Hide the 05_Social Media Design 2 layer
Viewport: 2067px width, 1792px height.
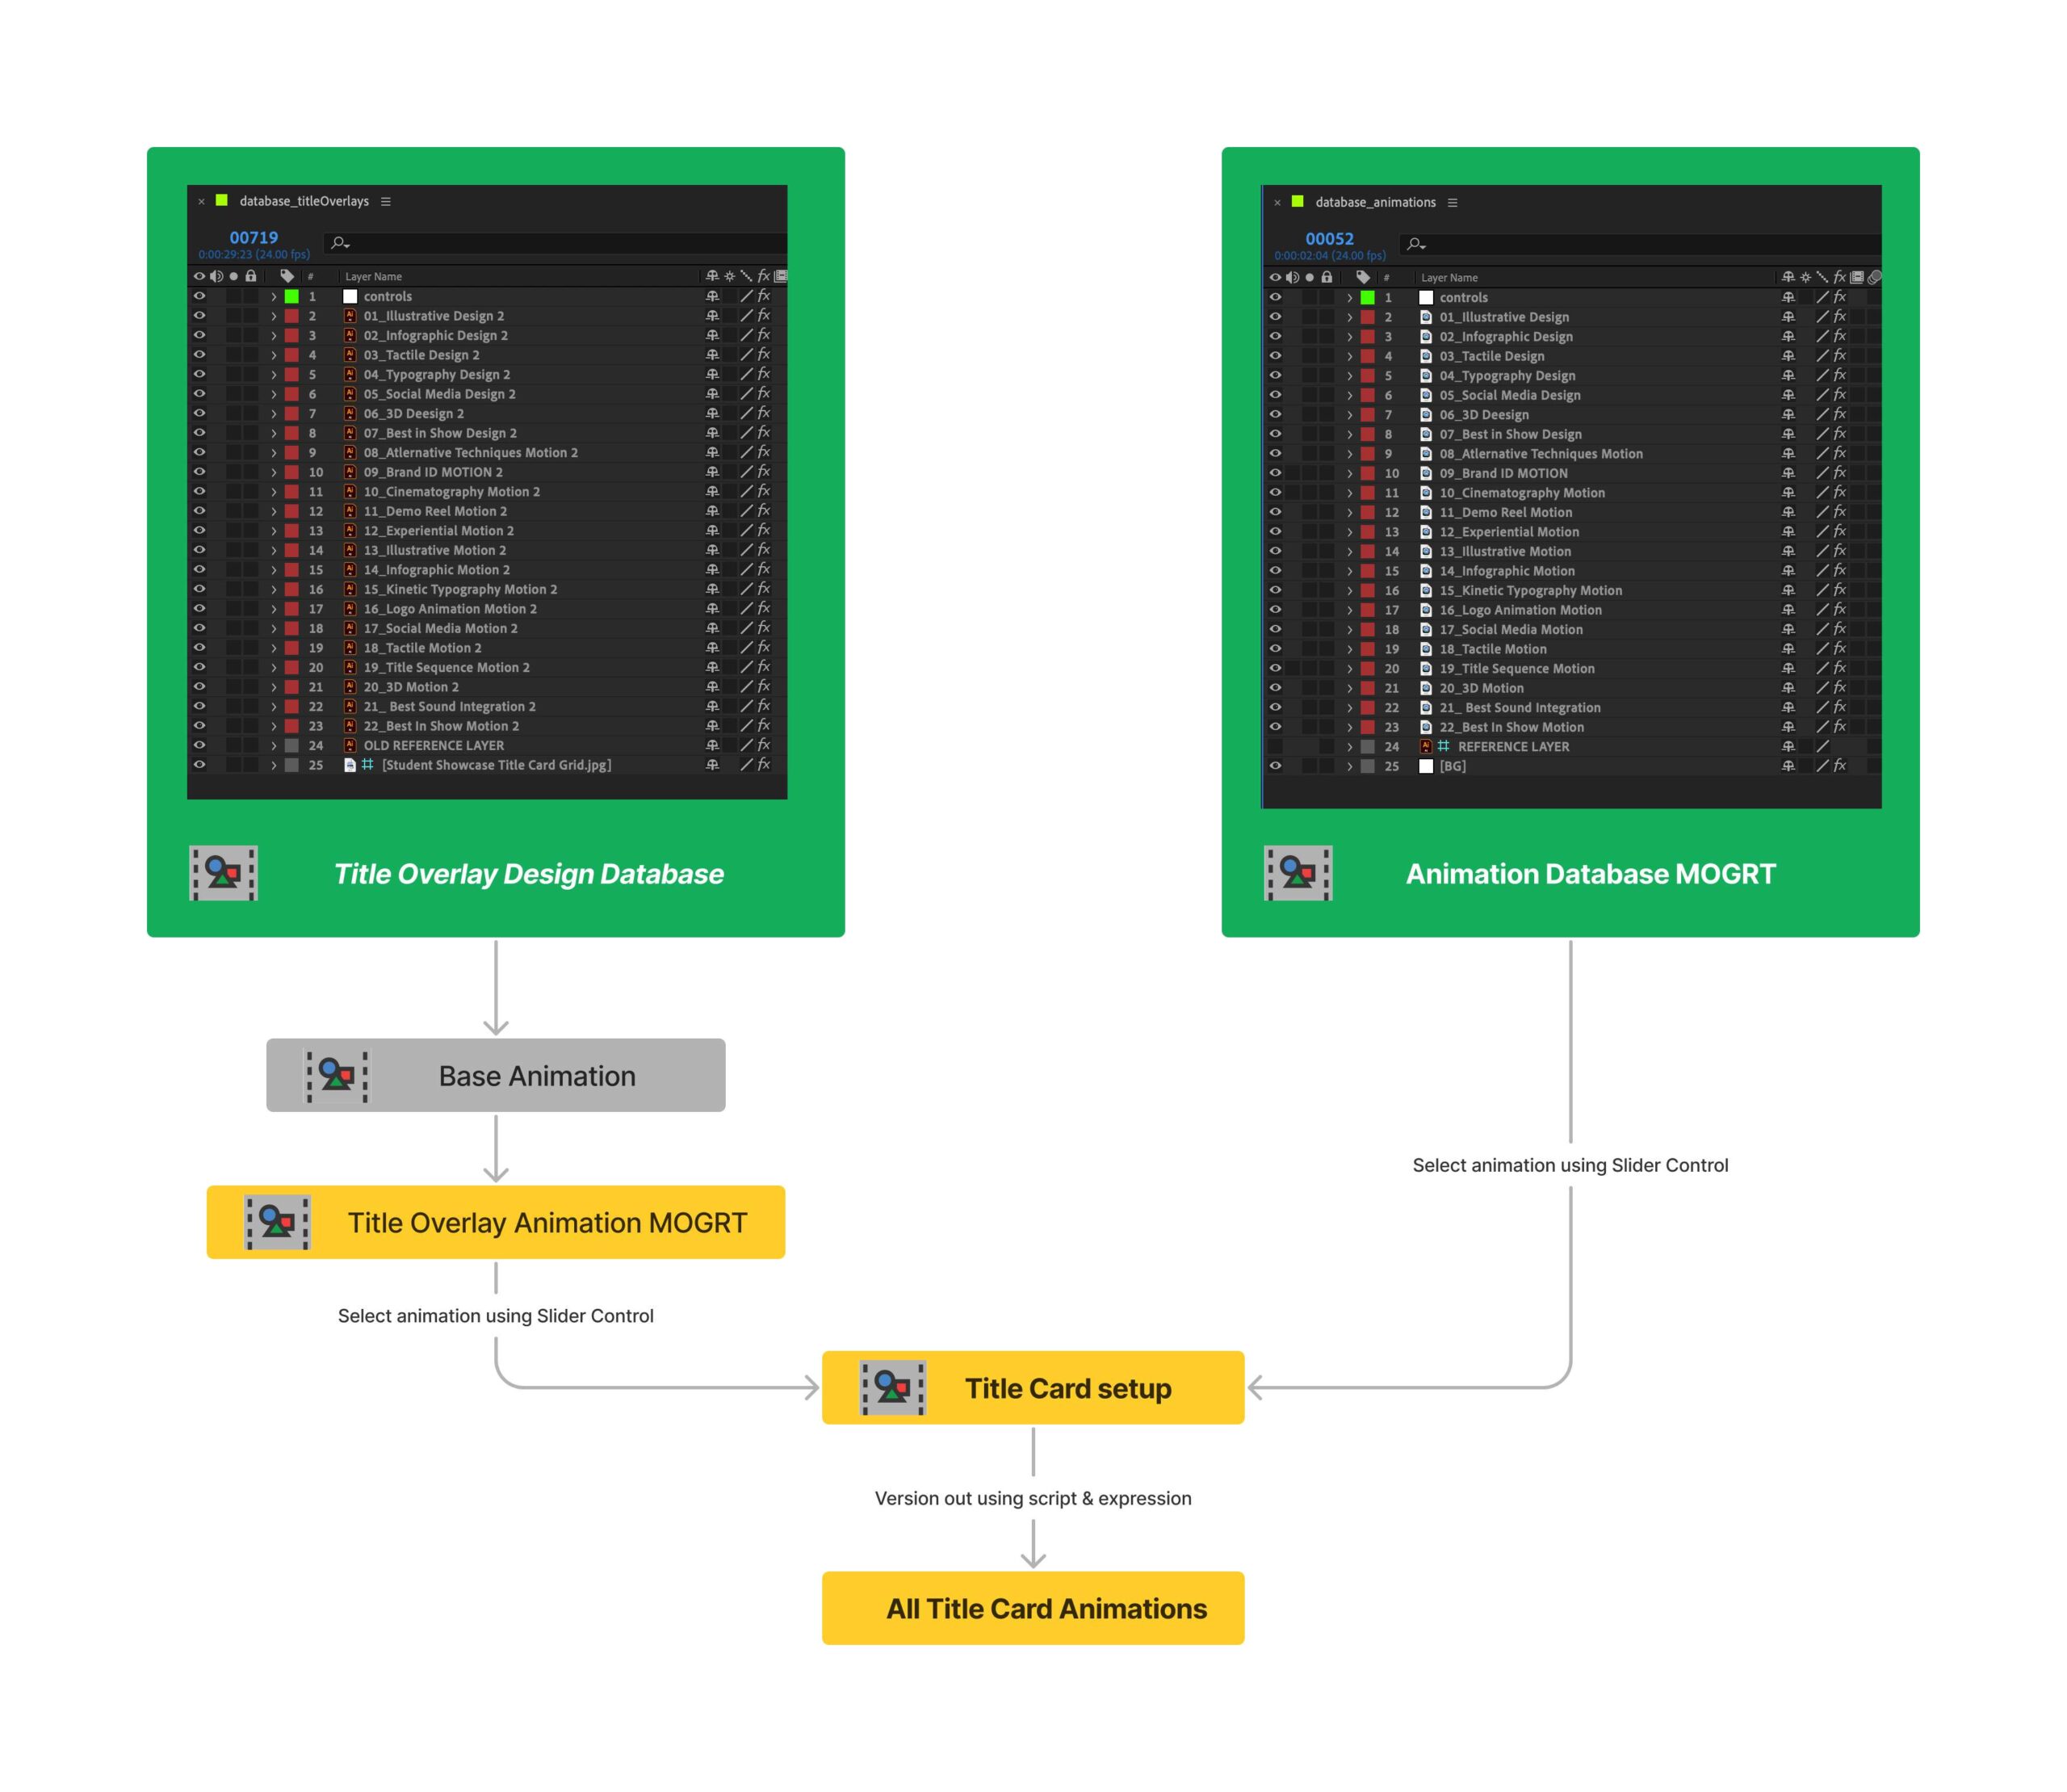pos(199,394)
